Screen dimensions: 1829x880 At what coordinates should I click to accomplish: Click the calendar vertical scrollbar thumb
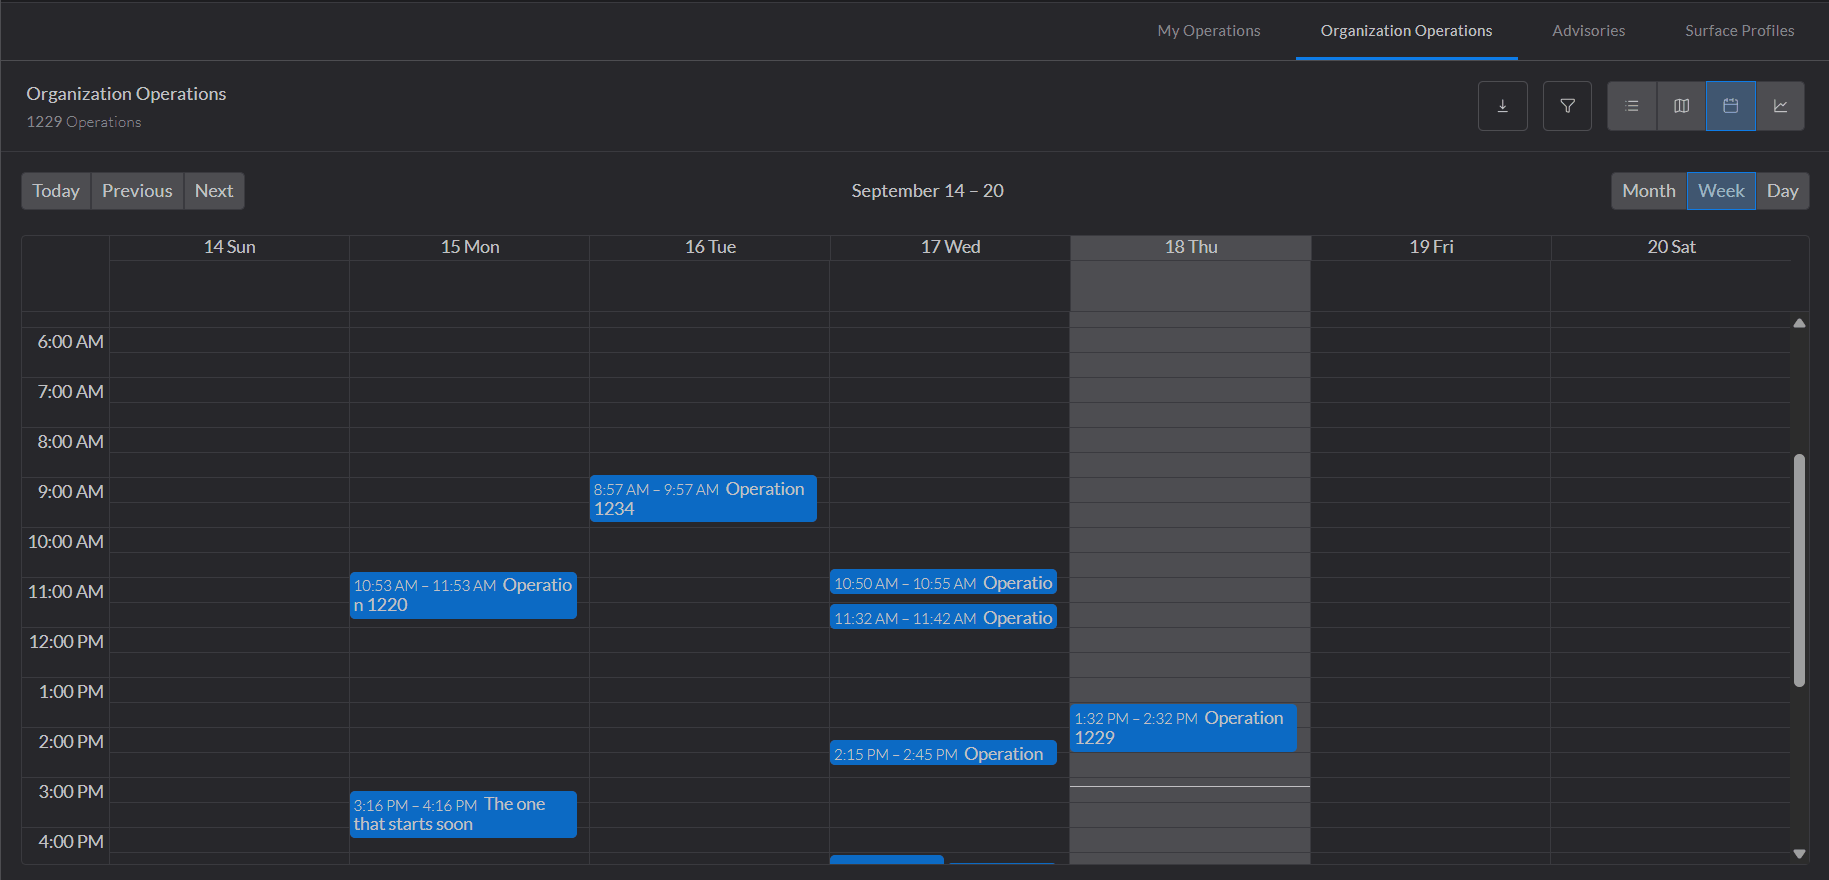[1799, 570]
